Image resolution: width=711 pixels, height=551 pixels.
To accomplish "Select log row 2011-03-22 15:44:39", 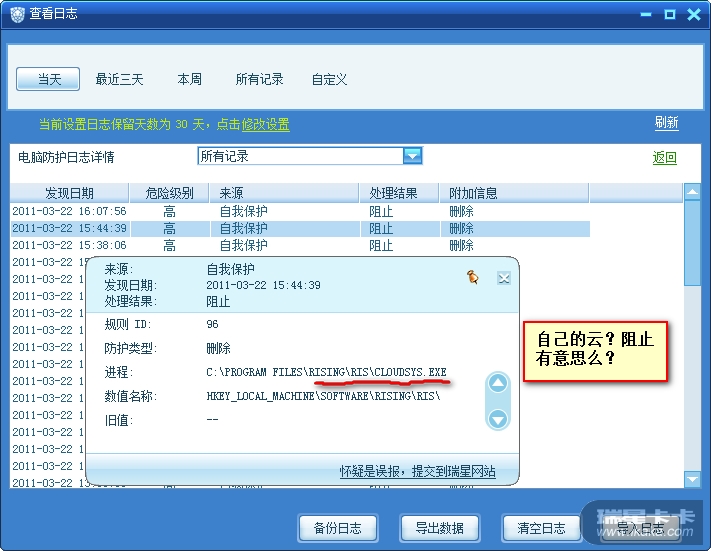I will (x=300, y=229).
